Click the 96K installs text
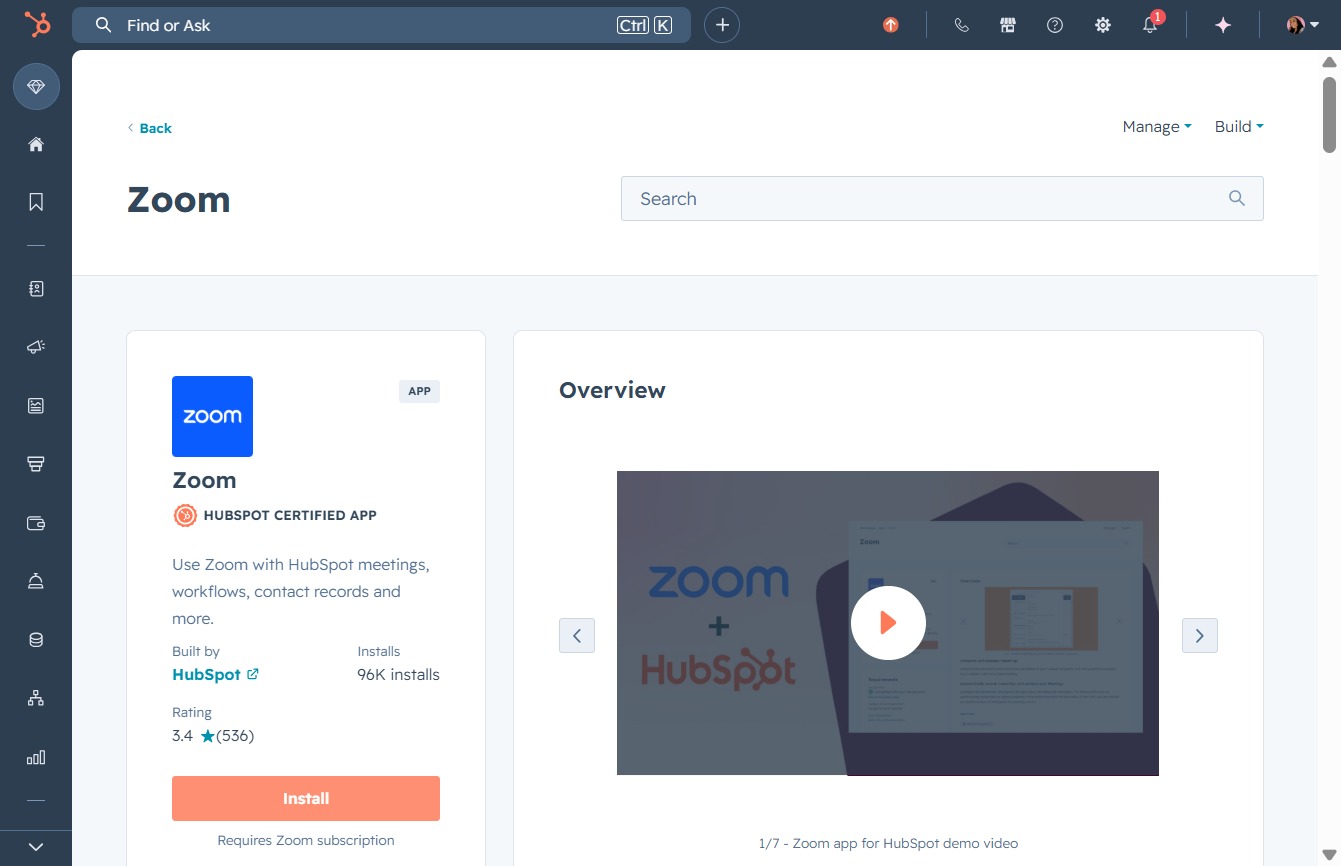The width and height of the screenshot is (1341, 866). tap(398, 674)
